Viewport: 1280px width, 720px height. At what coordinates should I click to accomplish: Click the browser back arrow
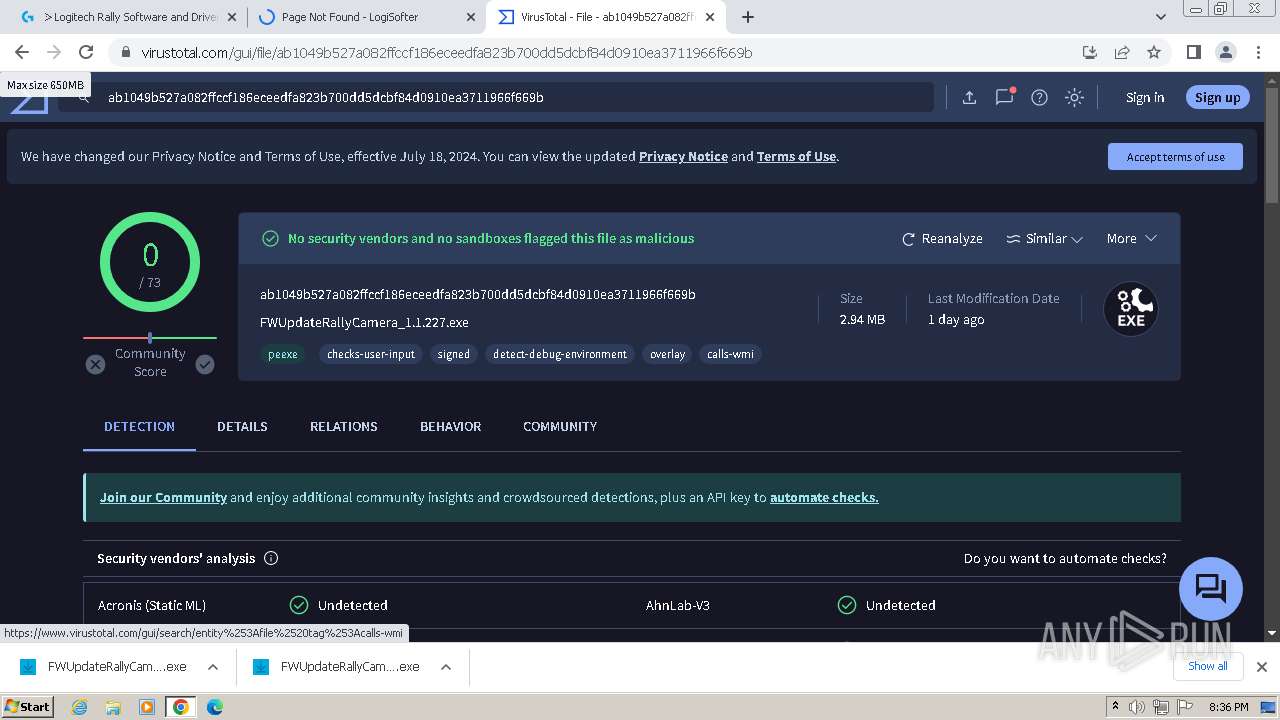(x=22, y=52)
